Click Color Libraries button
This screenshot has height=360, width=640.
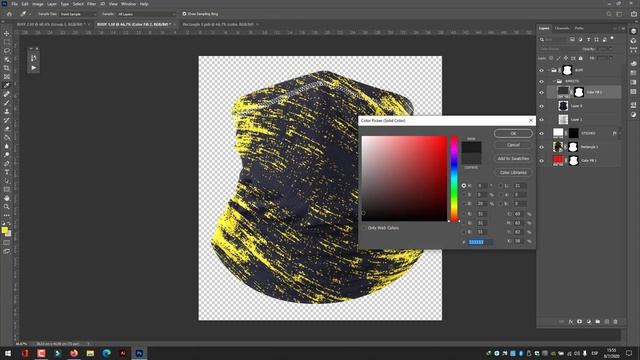pyautogui.click(x=513, y=172)
